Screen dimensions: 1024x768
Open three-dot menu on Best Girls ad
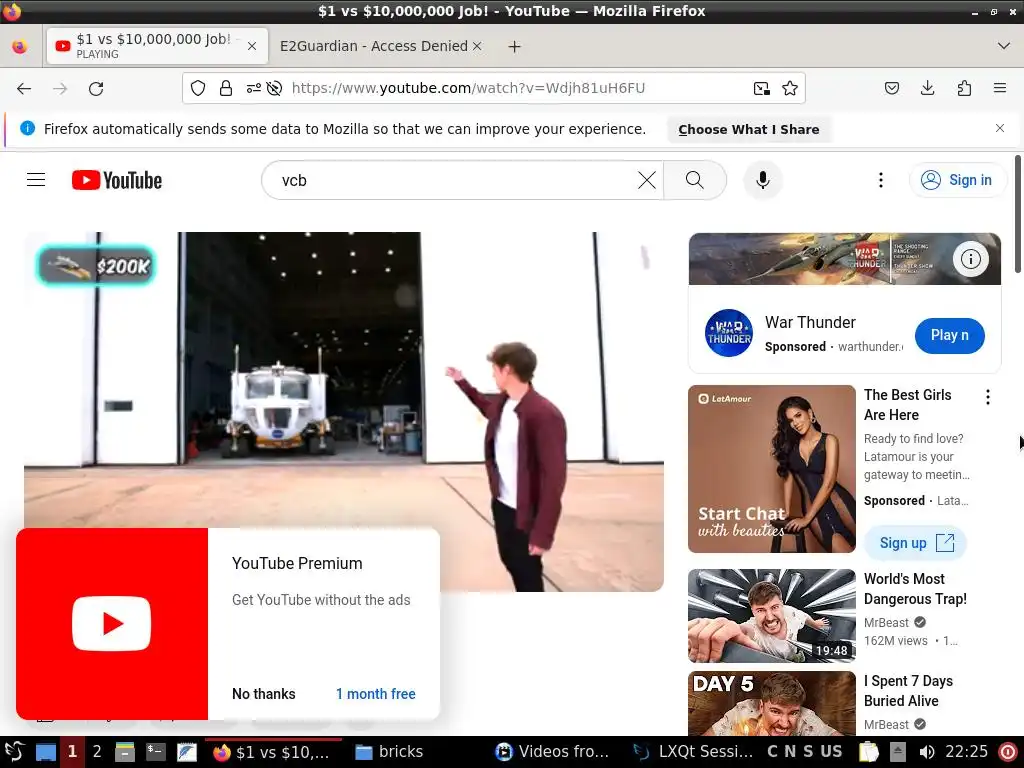(988, 396)
